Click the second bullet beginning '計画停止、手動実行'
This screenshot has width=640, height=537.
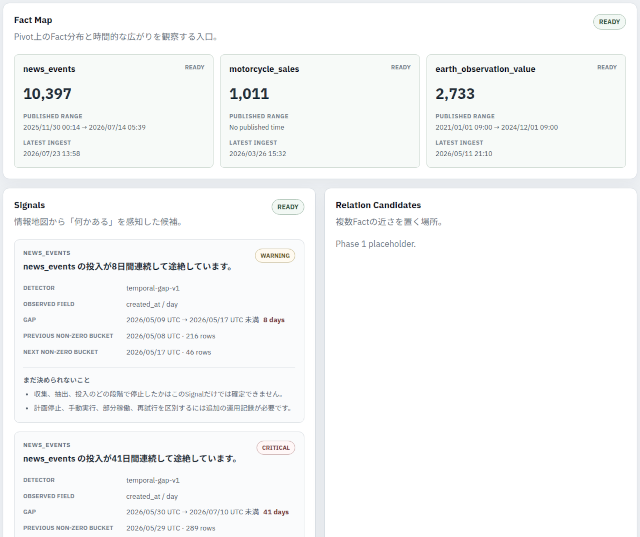pos(163,408)
